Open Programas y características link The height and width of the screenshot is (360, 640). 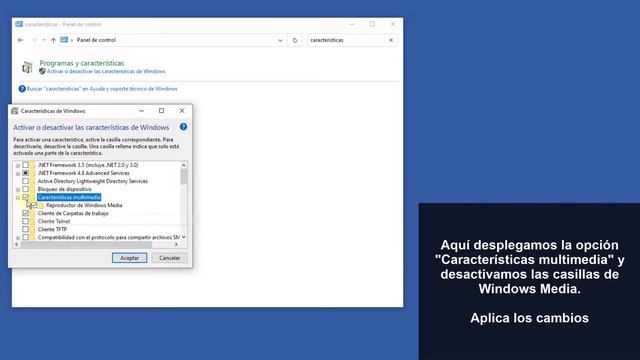[82, 63]
